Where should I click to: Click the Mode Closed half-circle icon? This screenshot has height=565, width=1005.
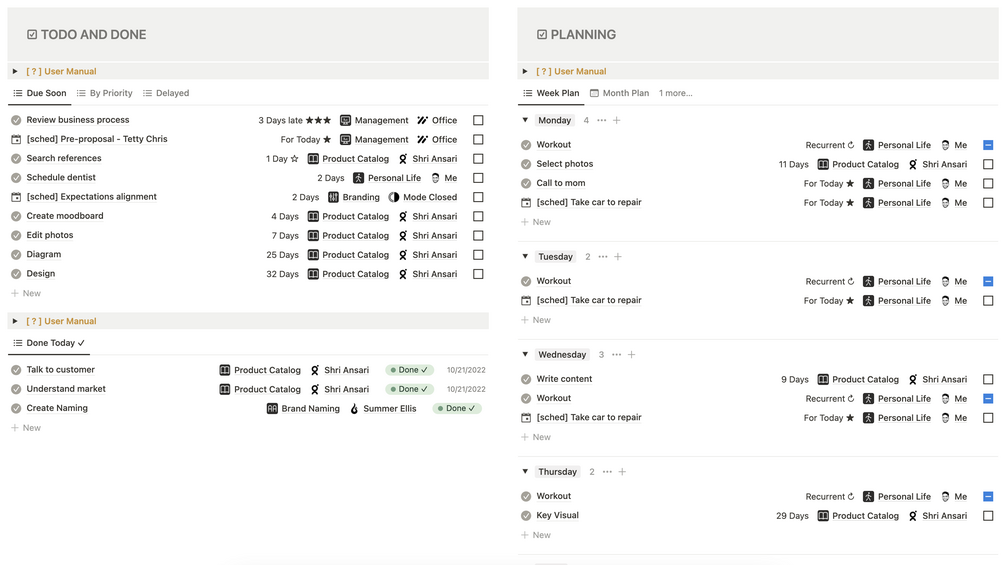394,197
